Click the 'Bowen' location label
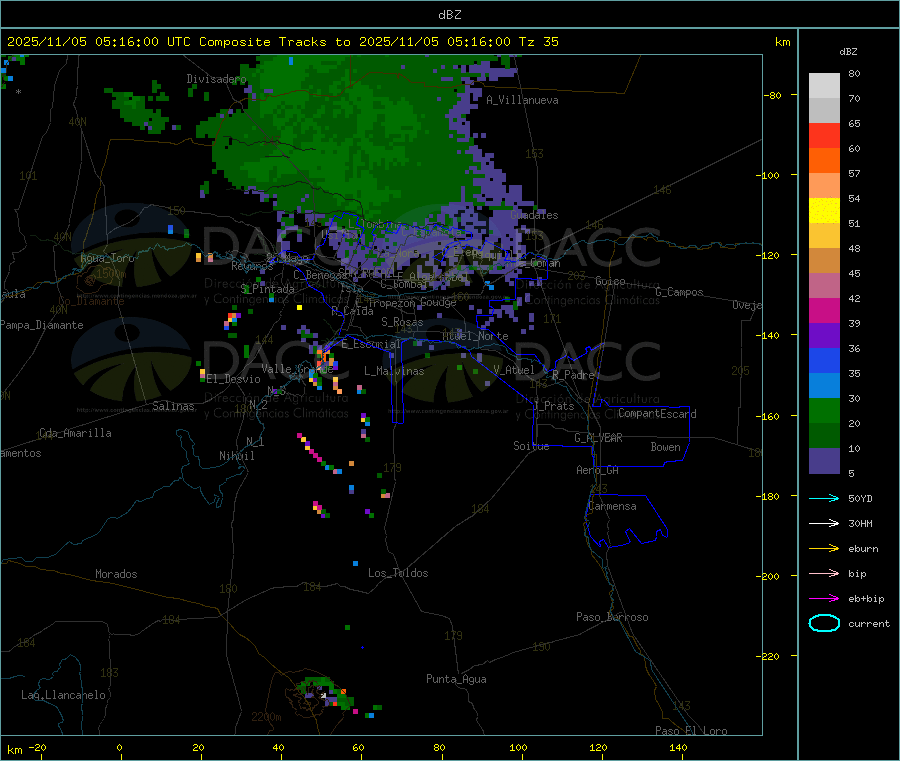The image size is (900, 761). [666, 447]
